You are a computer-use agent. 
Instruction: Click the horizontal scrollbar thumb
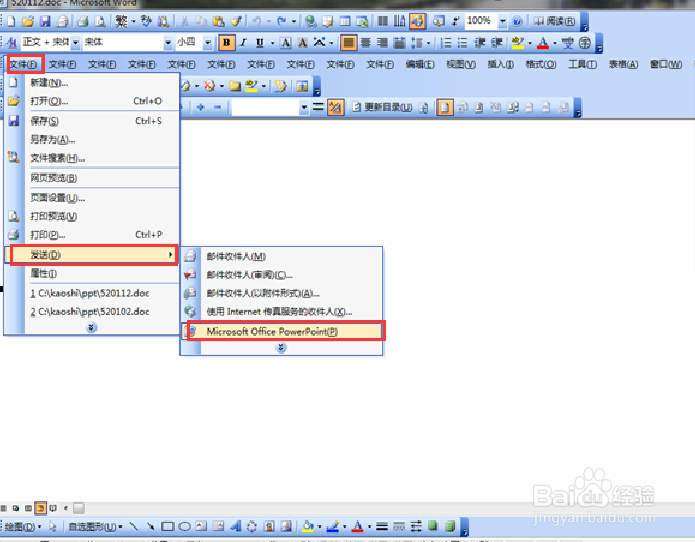coord(78,508)
